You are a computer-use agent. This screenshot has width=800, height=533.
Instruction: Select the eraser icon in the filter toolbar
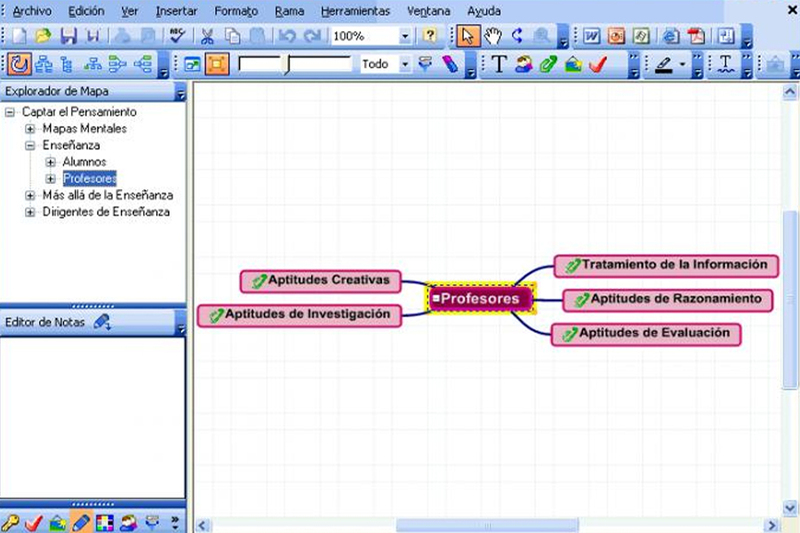(451, 64)
